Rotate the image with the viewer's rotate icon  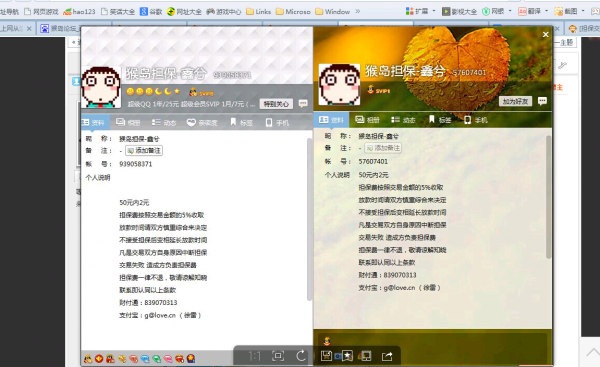click(x=301, y=356)
